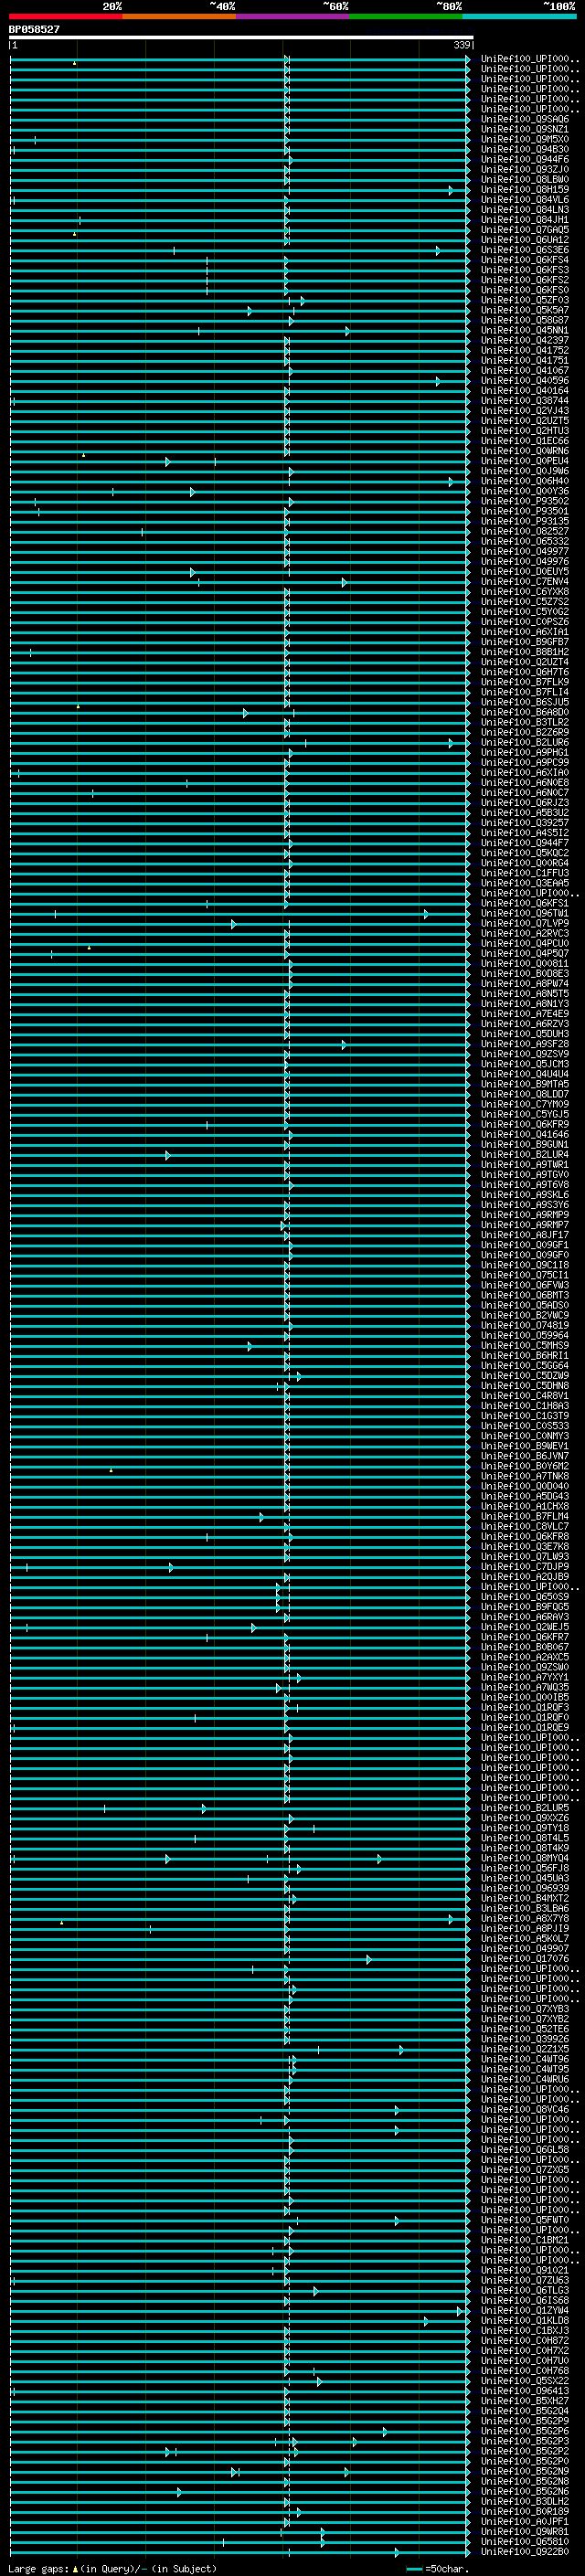Select hit UniRef100_Q75CI1

(x=524, y=1275)
